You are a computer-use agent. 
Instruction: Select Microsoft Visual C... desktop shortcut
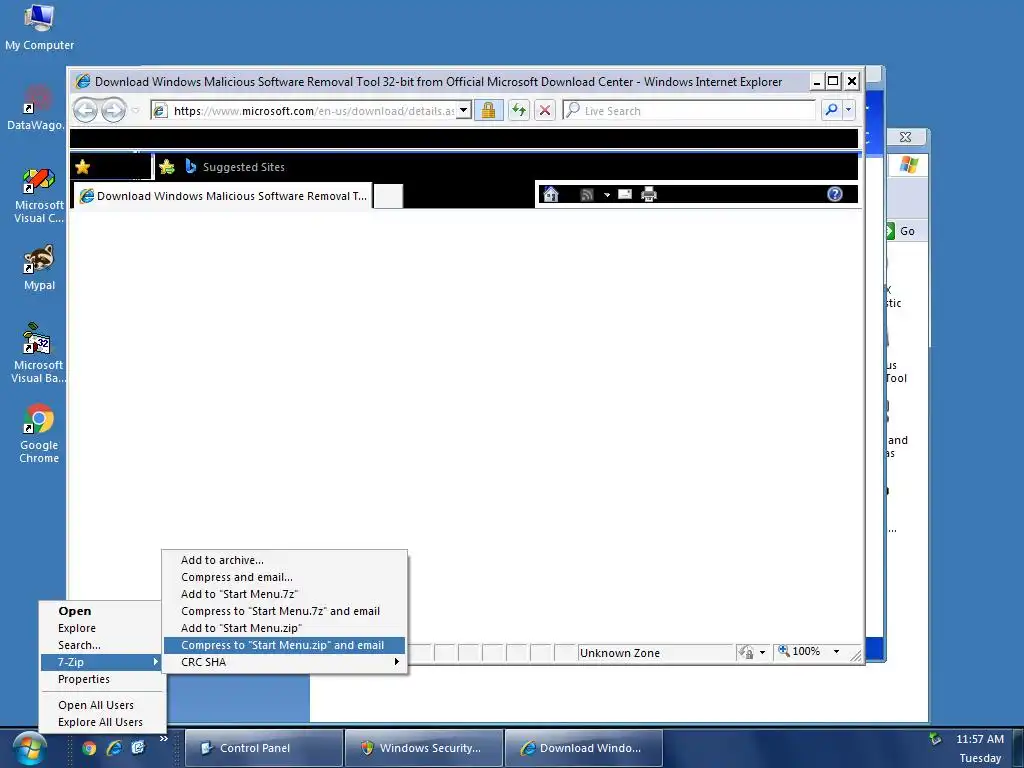pyautogui.click(x=38, y=196)
